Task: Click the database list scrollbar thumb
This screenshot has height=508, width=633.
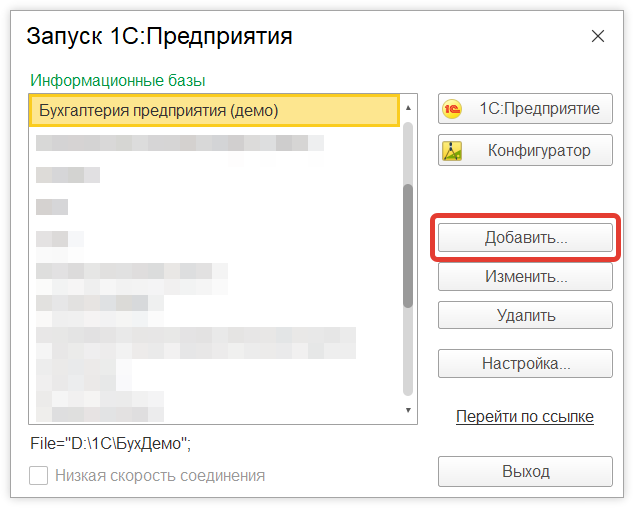Action: [408, 245]
